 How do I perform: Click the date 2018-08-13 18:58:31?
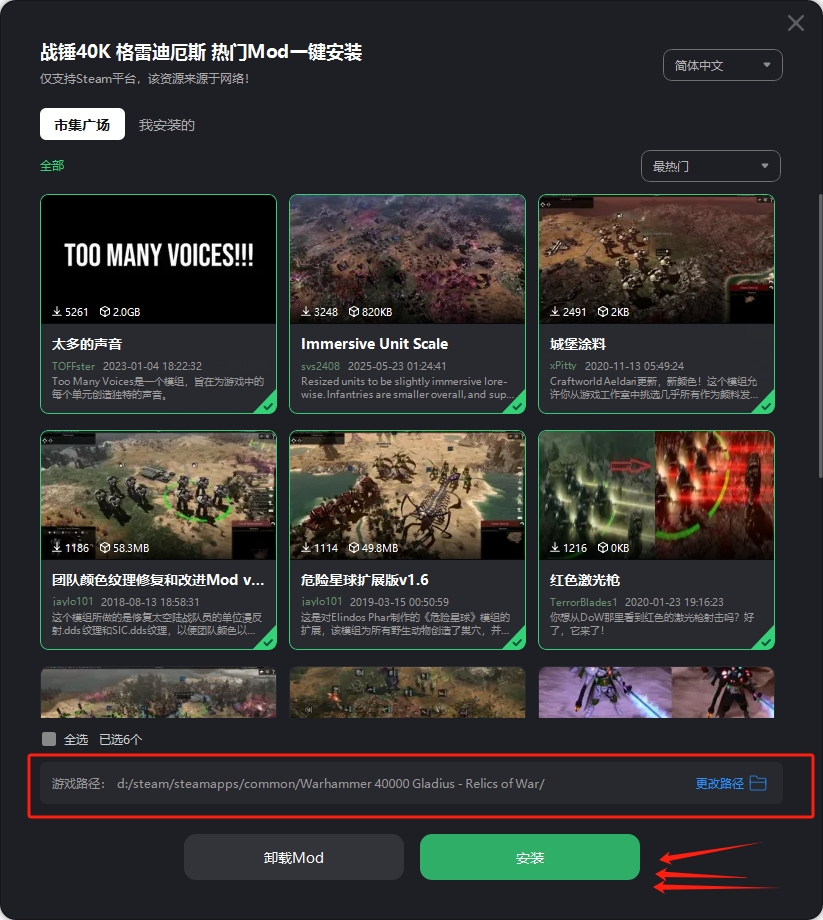pos(150,602)
